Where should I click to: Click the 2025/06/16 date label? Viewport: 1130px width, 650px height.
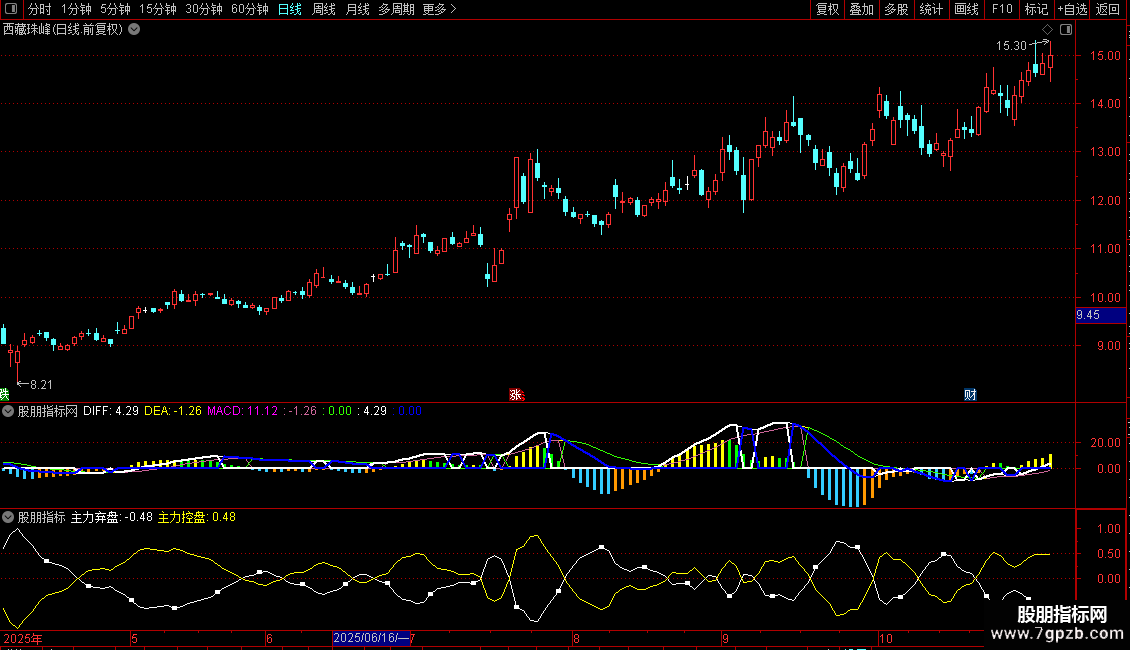click(x=370, y=638)
